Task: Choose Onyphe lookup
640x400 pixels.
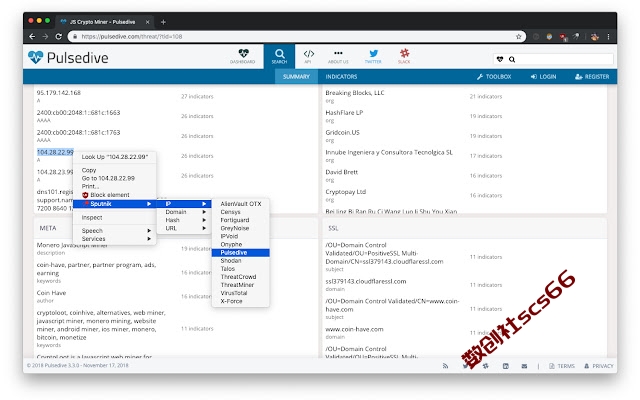Action: (x=240, y=244)
